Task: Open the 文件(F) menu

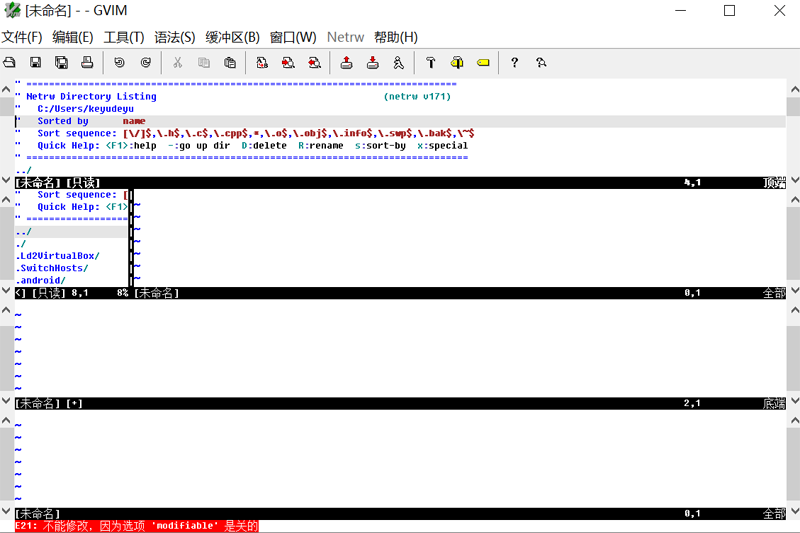Action: (x=22, y=37)
